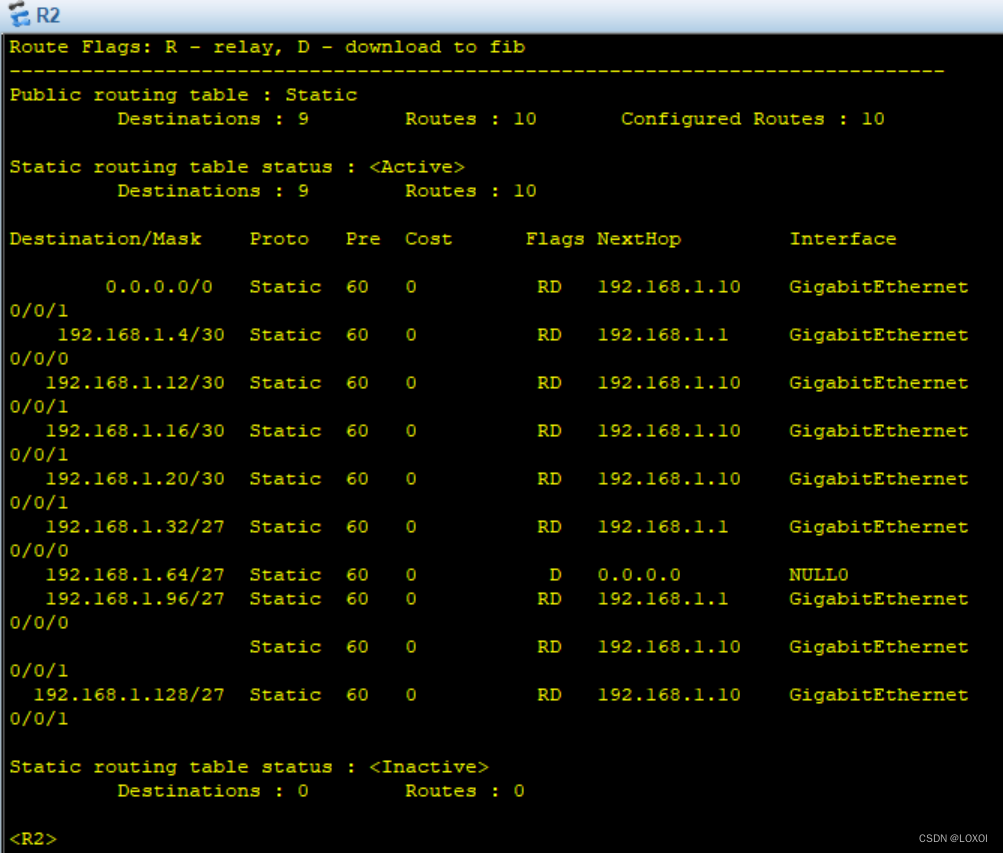Click the R2 router icon in title bar
The image size is (1003, 853).
click(19, 14)
